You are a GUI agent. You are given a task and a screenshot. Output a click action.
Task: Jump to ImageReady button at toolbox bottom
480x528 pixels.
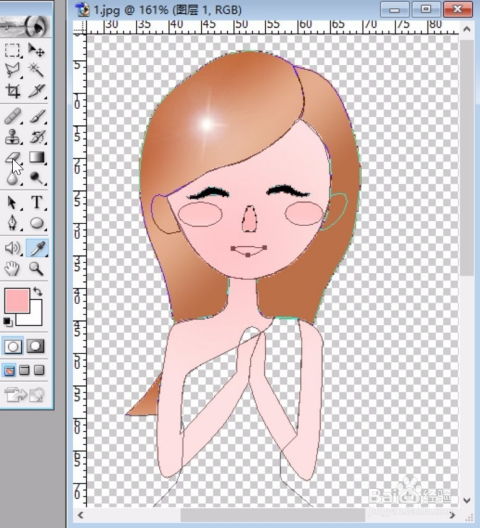point(24,395)
